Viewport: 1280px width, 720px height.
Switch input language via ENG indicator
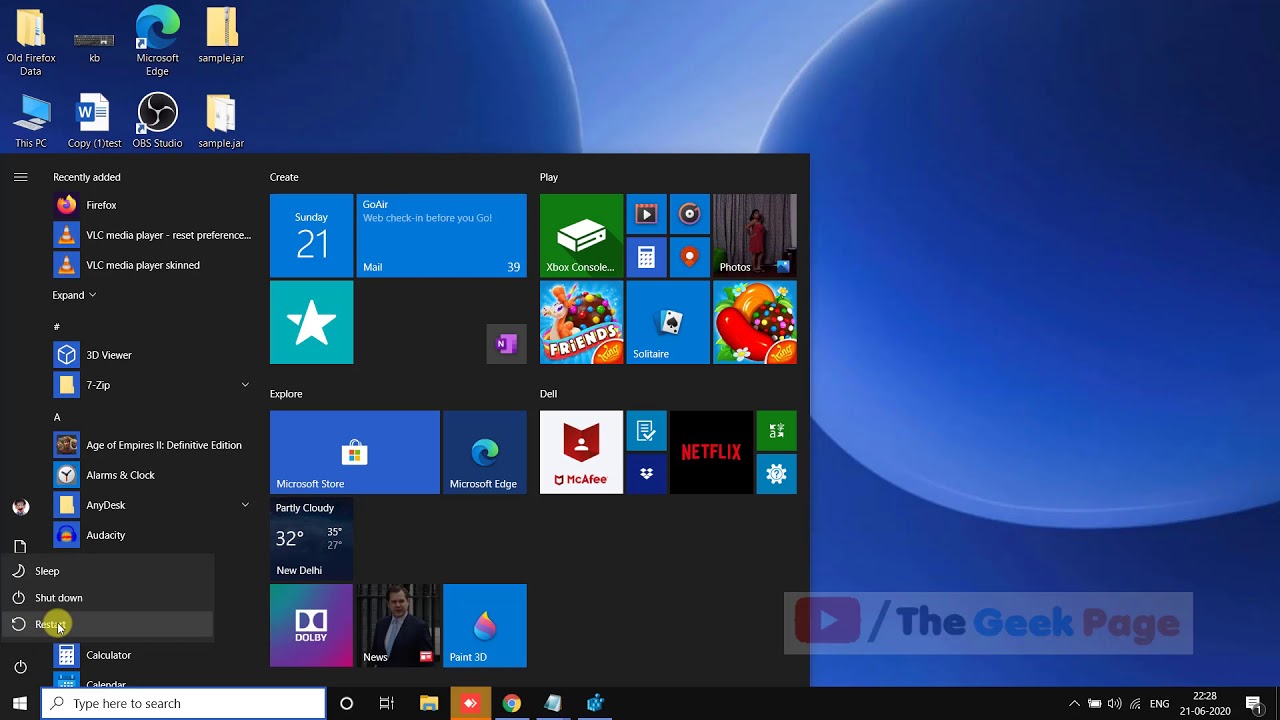click(x=1159, y=703)
